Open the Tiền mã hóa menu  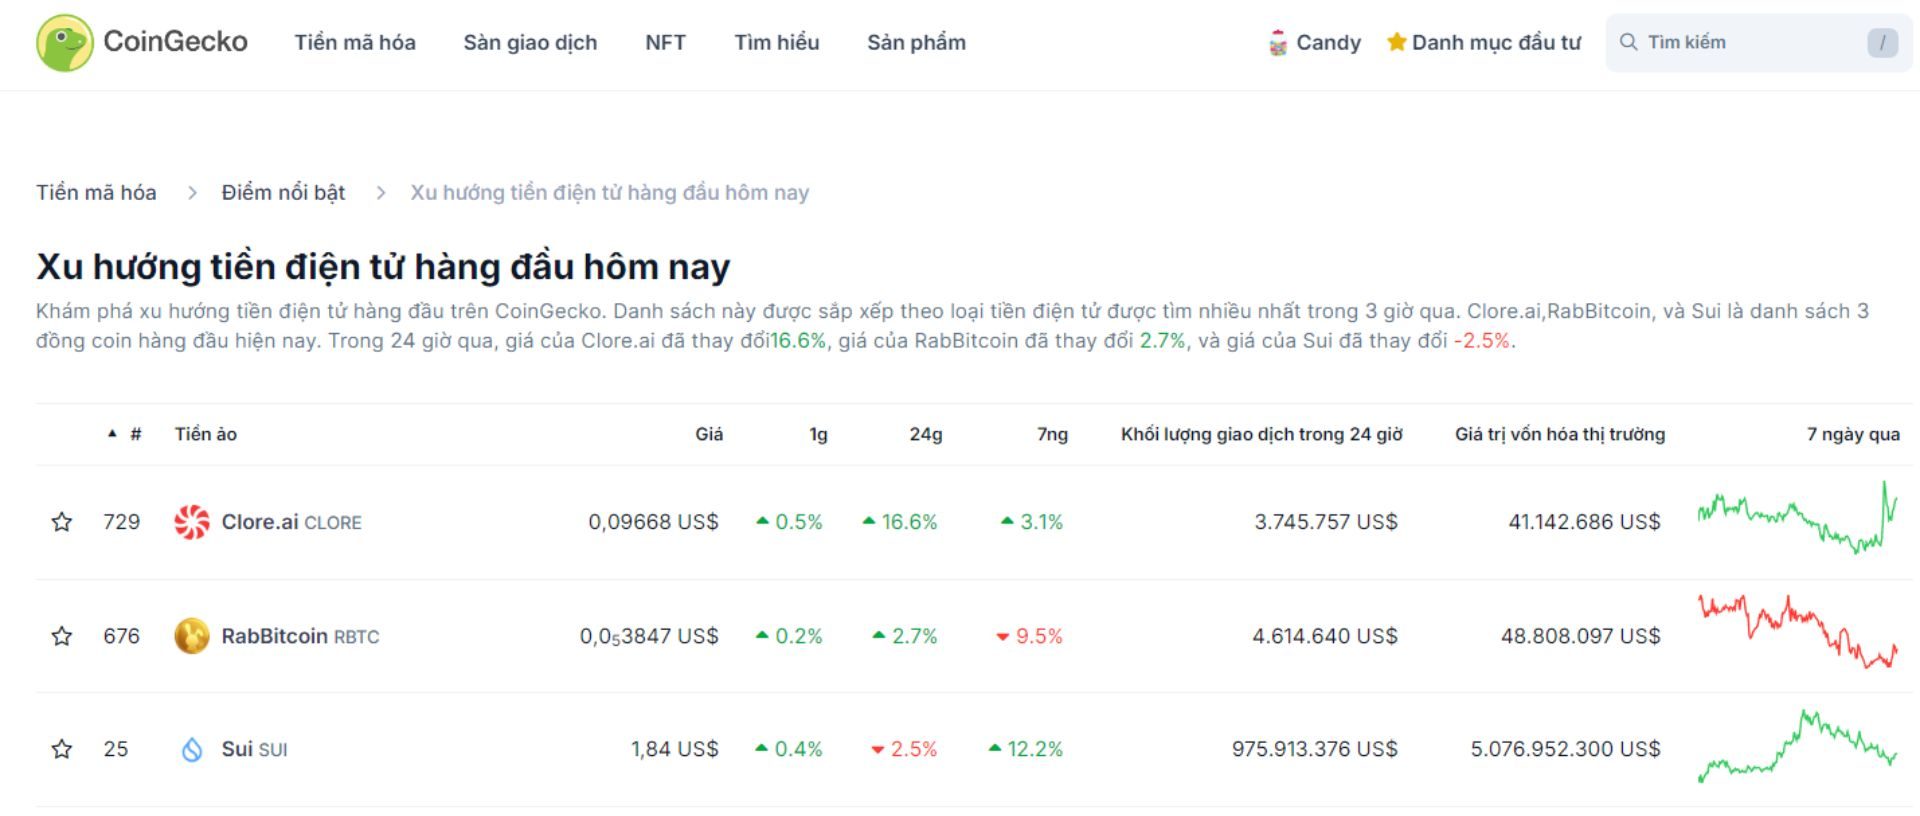[x=355, y=43]
